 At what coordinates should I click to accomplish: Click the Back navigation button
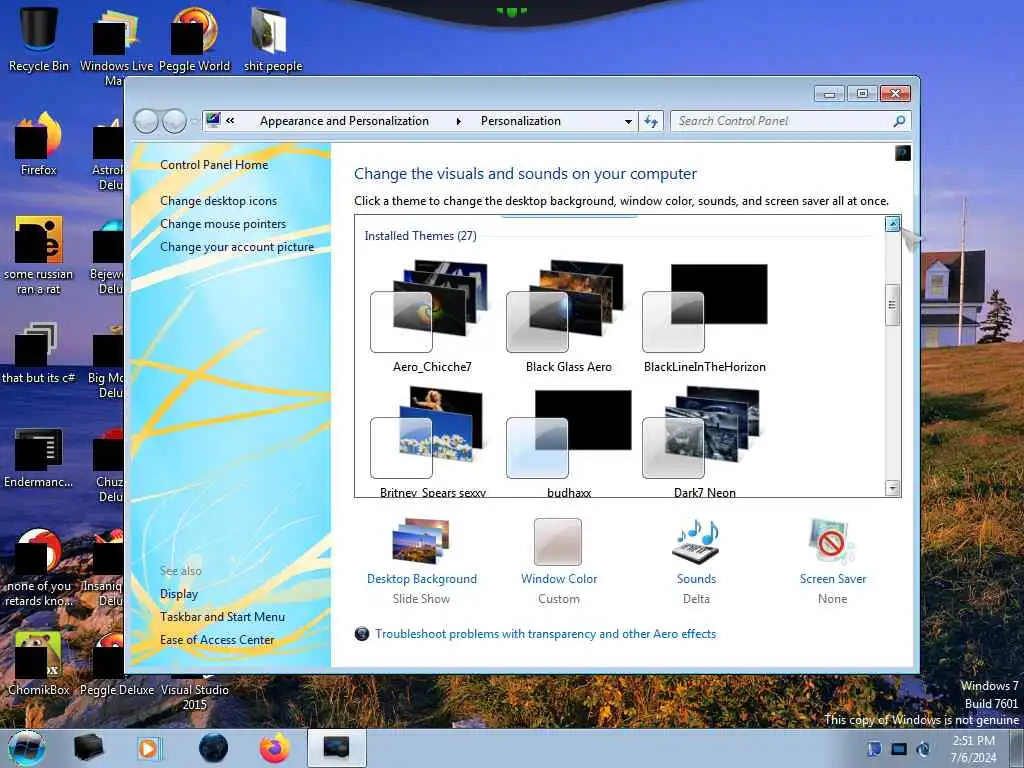(146, 121)
